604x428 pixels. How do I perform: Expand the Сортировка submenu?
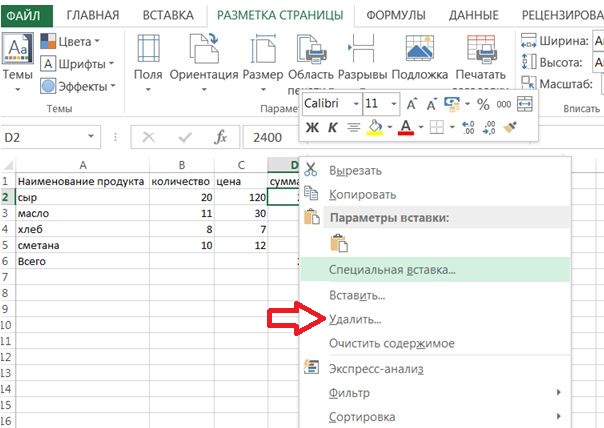[x=435, y=417]
